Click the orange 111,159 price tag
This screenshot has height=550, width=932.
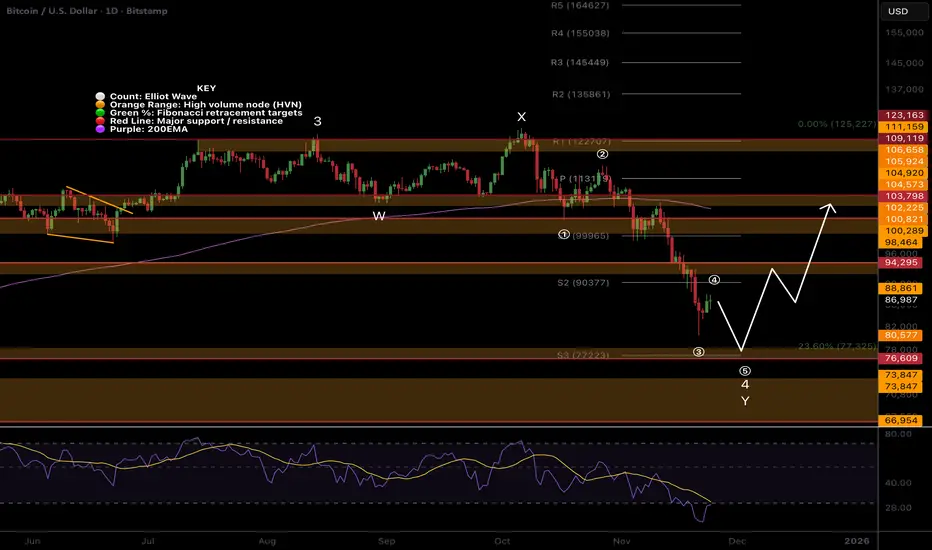click(x=904, y=127)
